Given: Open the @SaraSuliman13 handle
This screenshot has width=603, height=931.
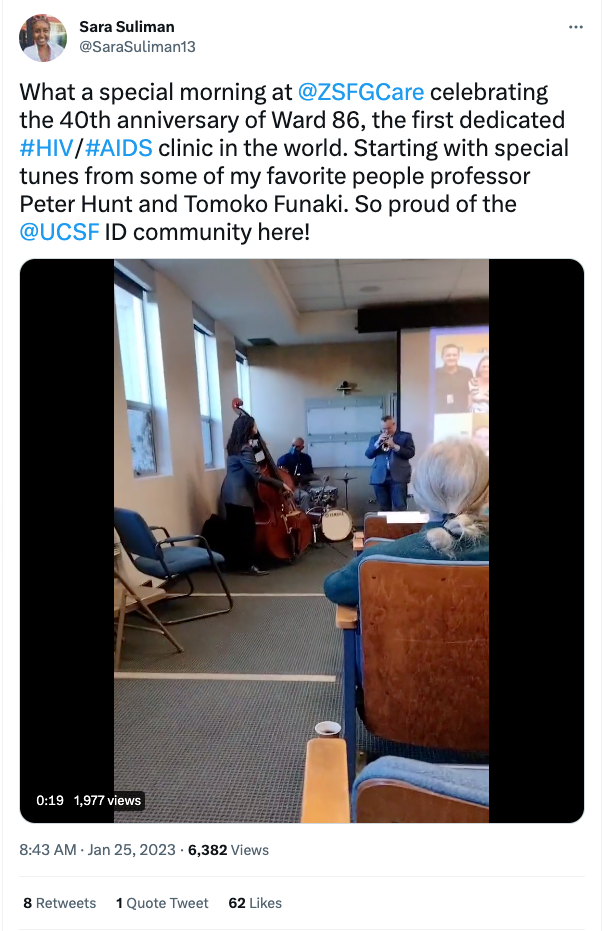Looking at the screenshot, I should pyautogui.click(x=137, y=47).
